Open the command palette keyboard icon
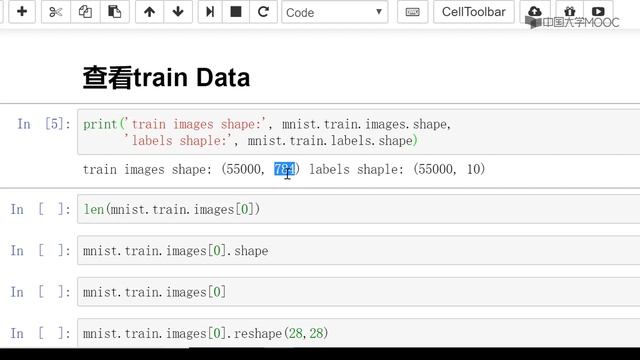640x360 pixels. [412, 12]
